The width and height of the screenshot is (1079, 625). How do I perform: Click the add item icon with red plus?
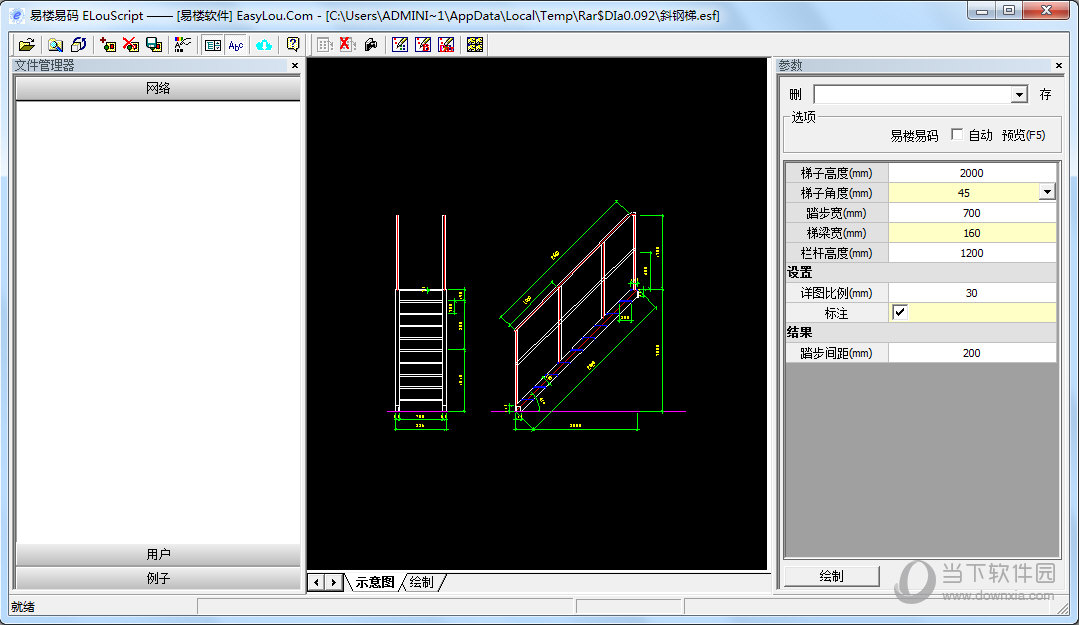pos(107,45)
